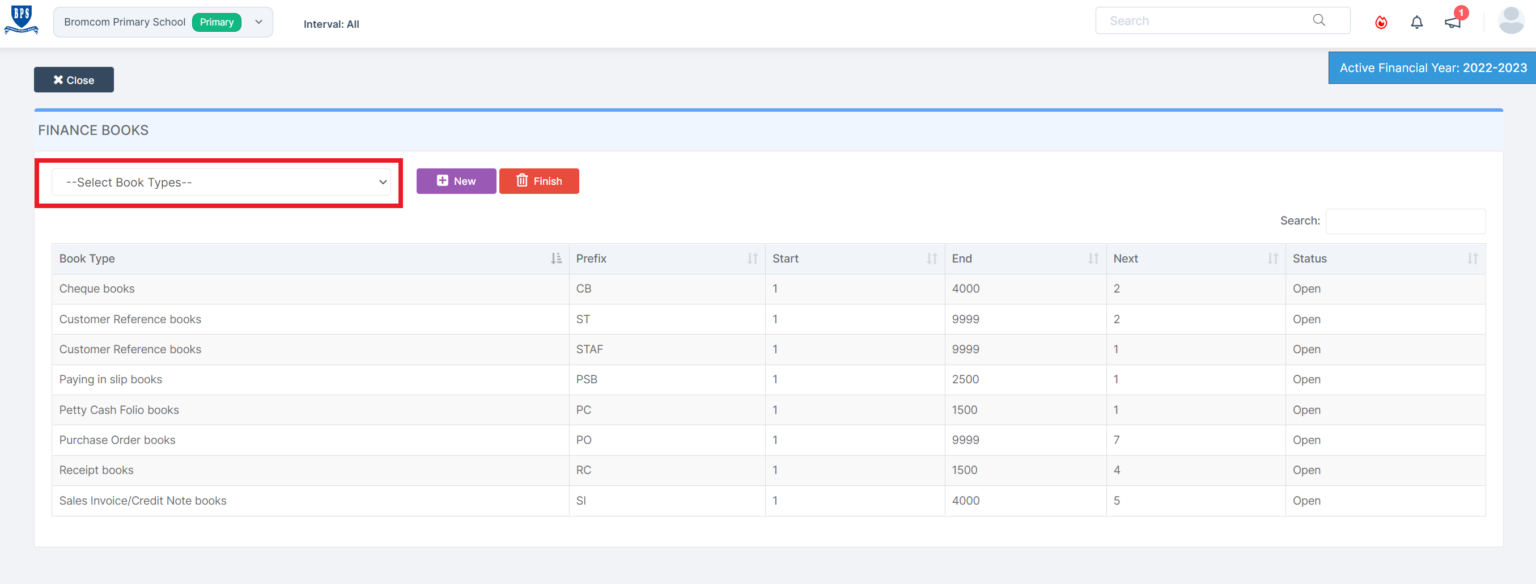Open the announcements megaphone icon
1536x584 pixels.
click(1453, 22)
